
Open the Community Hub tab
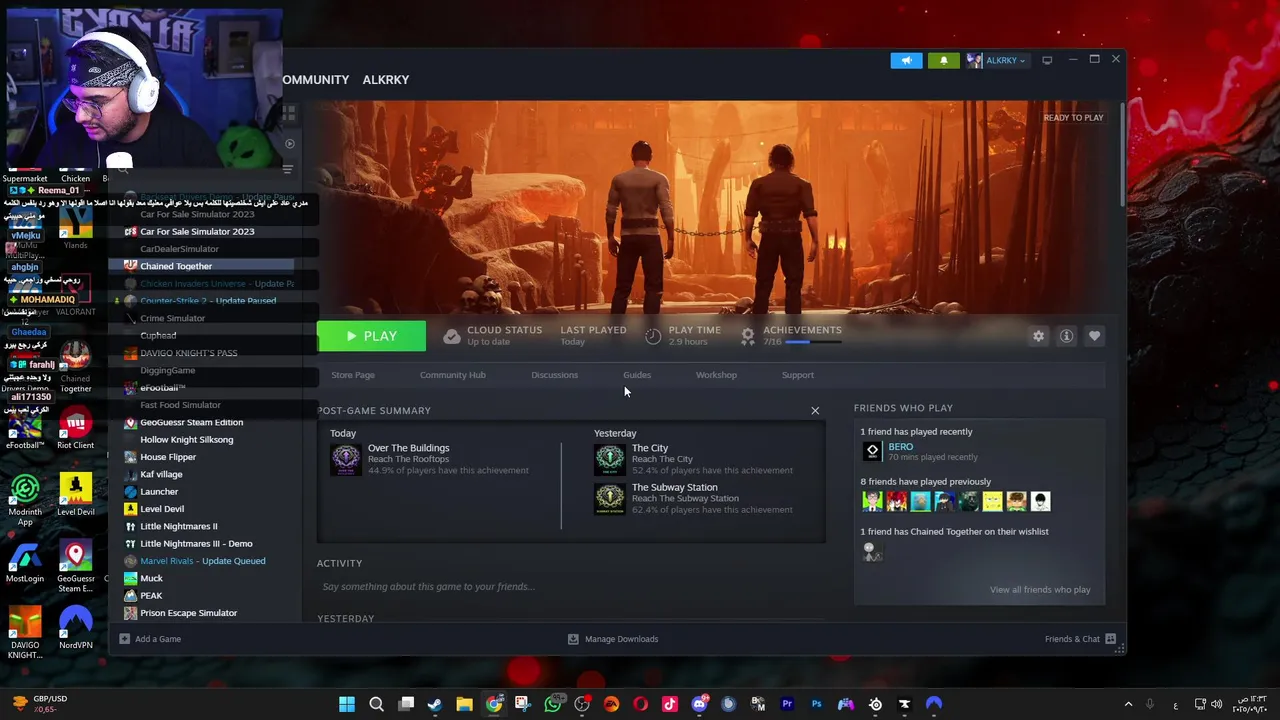pos(452,375)
